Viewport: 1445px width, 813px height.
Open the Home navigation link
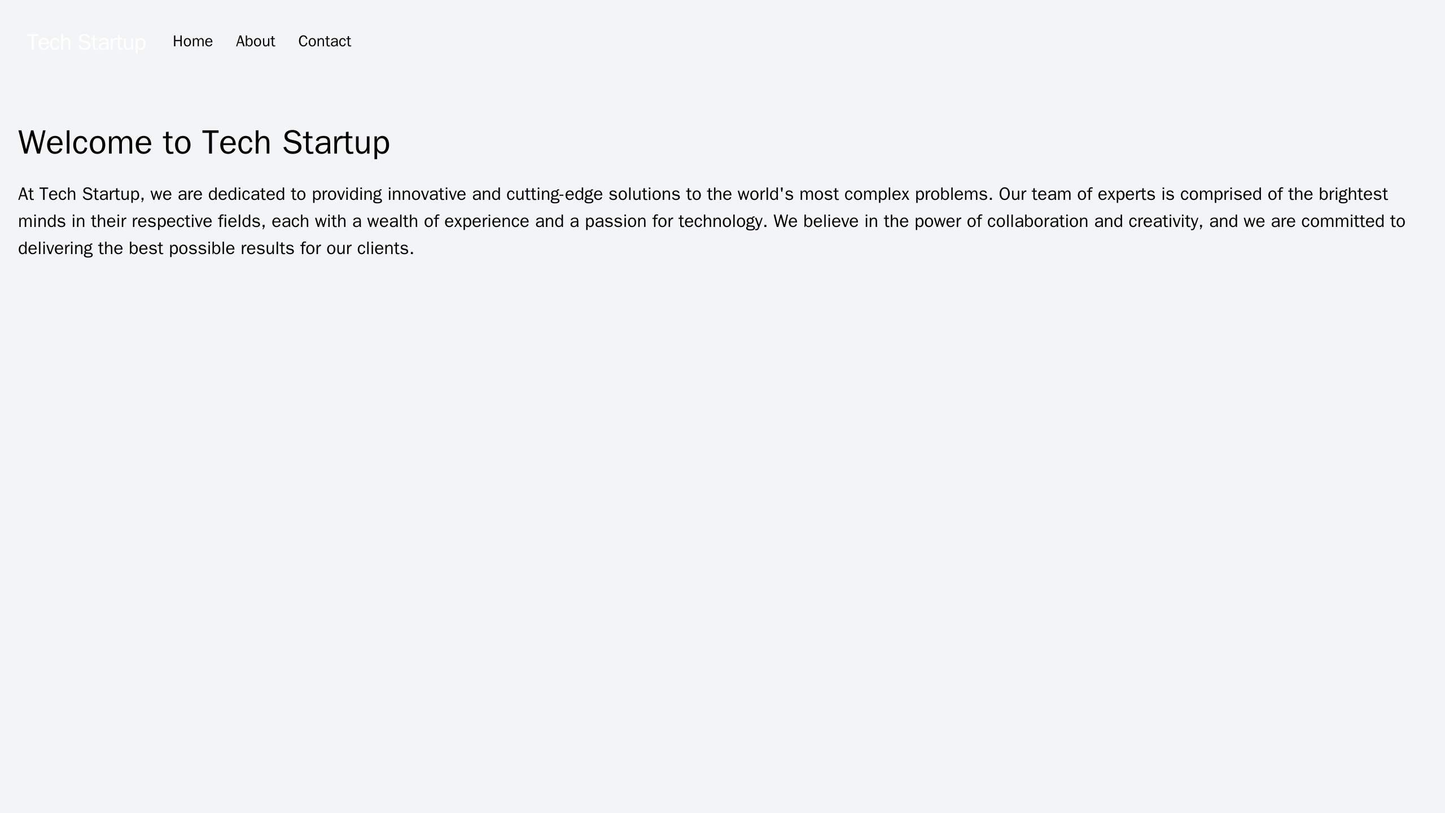[192, 41]
